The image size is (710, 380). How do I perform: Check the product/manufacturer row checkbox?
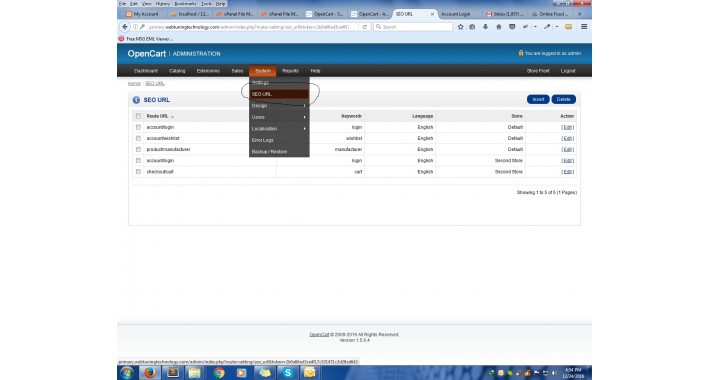pyautogui.click(x=138, y=149)
